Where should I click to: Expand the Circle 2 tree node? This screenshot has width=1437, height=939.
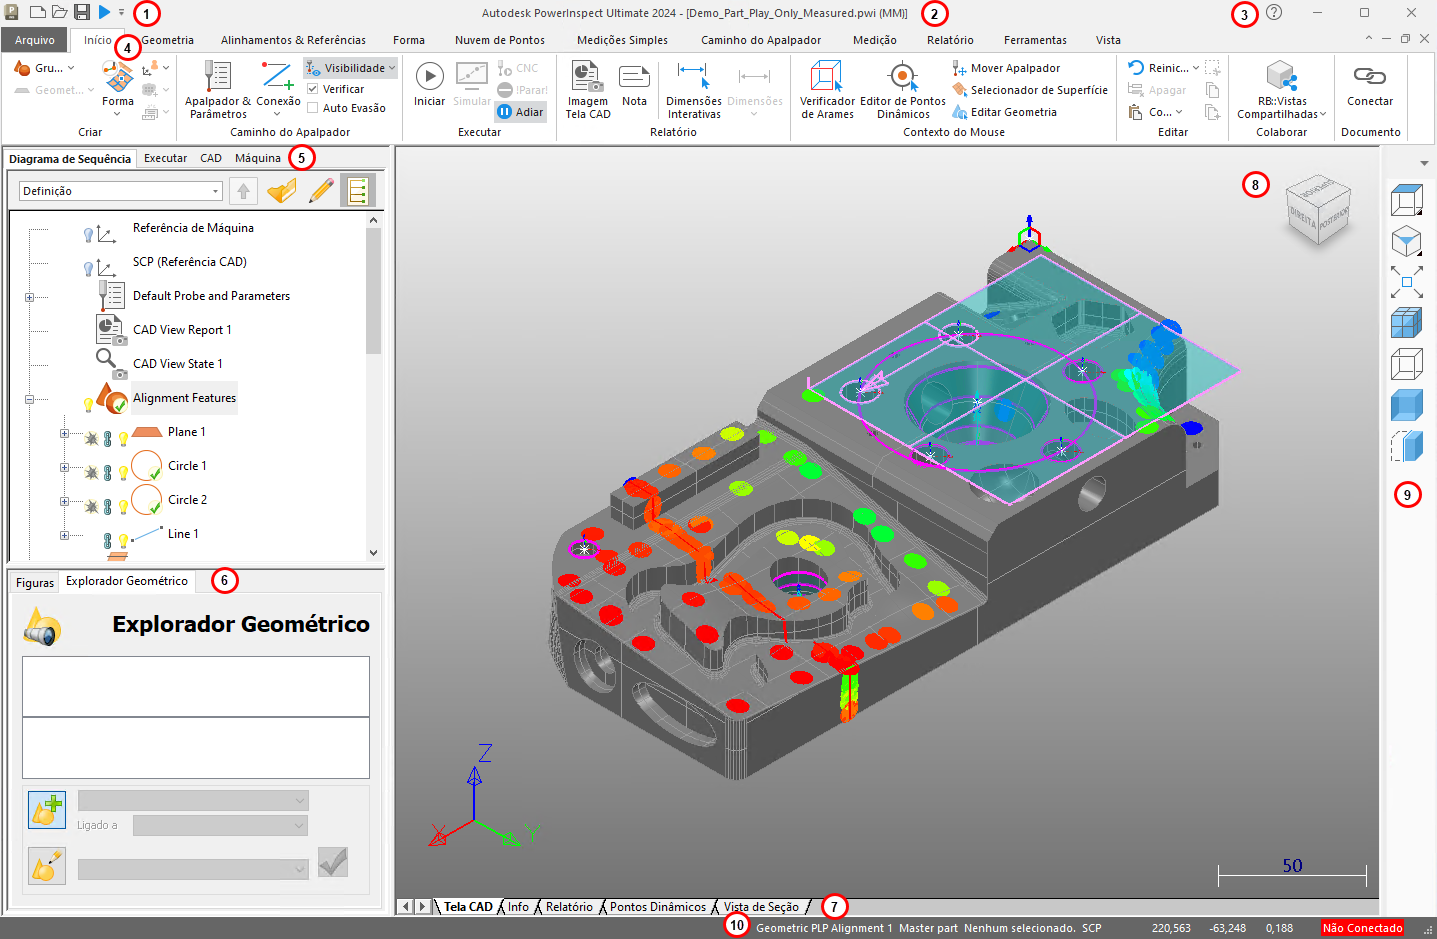point(64,501)
